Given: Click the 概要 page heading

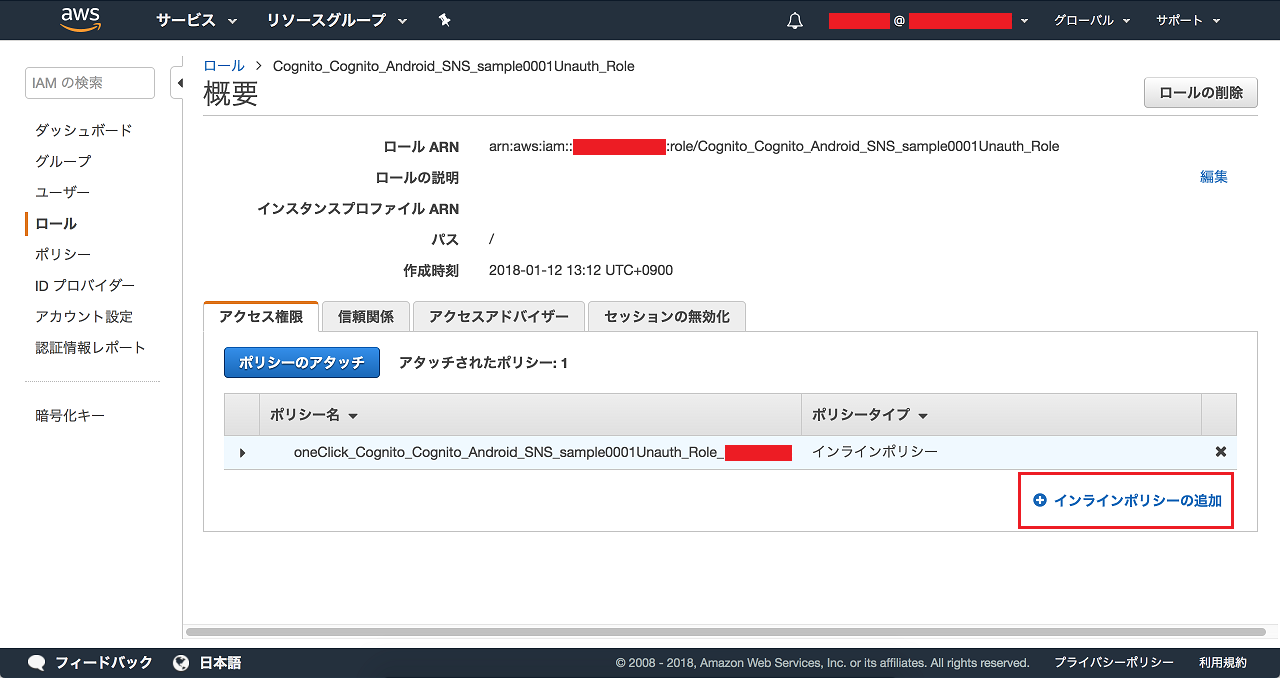Looking at the screenshot, I should coord(231,94).
